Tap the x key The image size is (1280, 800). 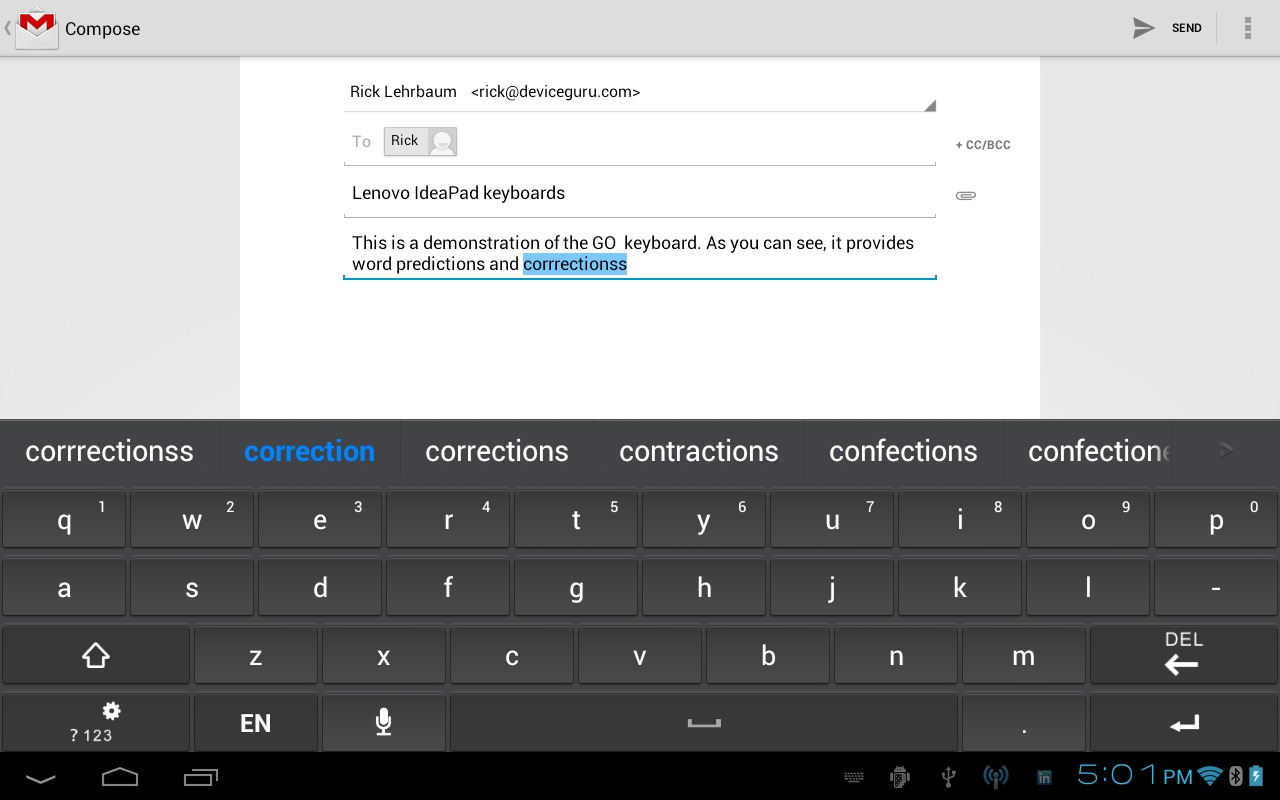pyautogui.click(x=384, y=655)
